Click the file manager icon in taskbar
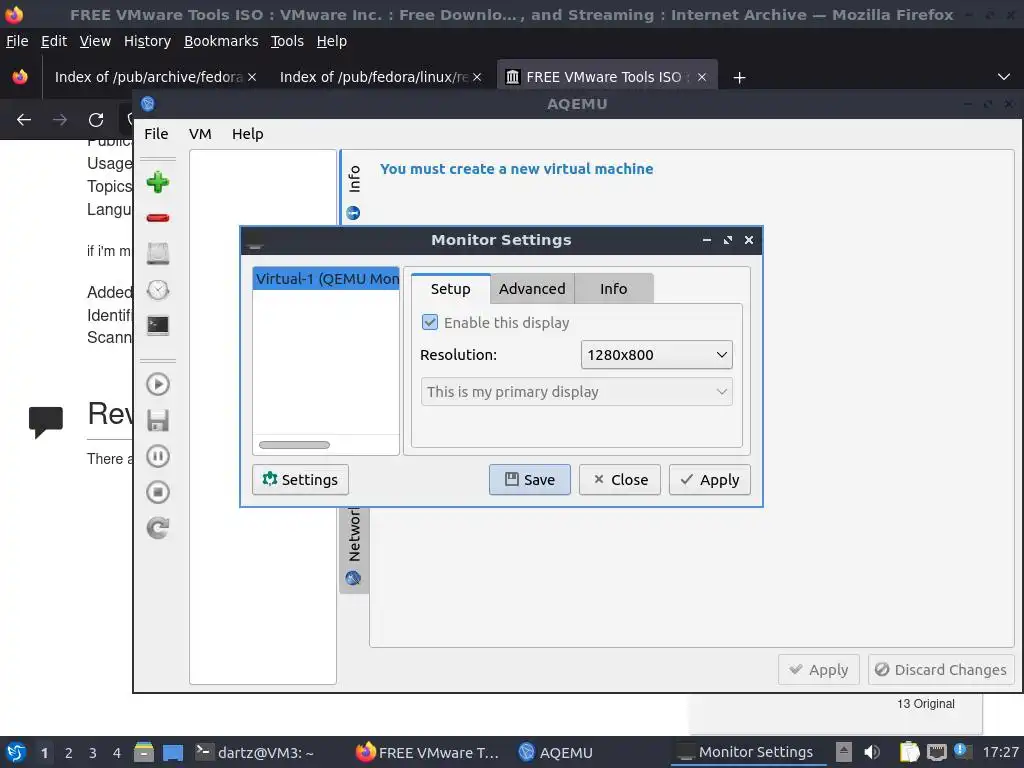Image resolution: width=1024 pixels, height=768 pixels. pyautogui.click(x=144, y=752)
